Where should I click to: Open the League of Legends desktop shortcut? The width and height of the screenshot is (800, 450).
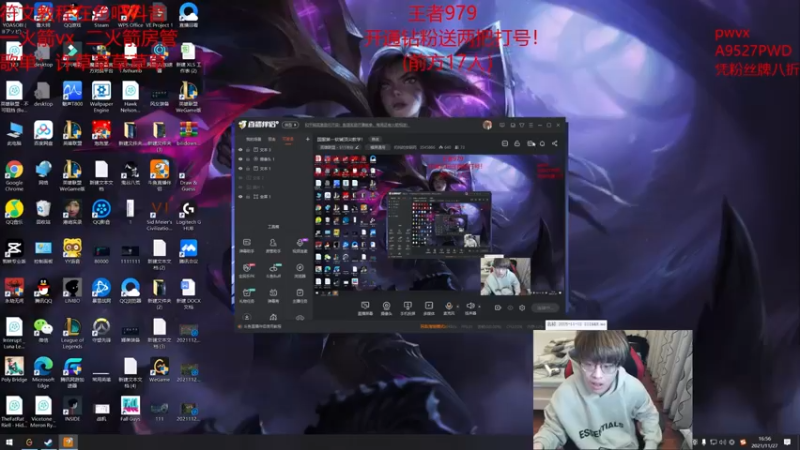pyautogui.click(x=72, y=334)
